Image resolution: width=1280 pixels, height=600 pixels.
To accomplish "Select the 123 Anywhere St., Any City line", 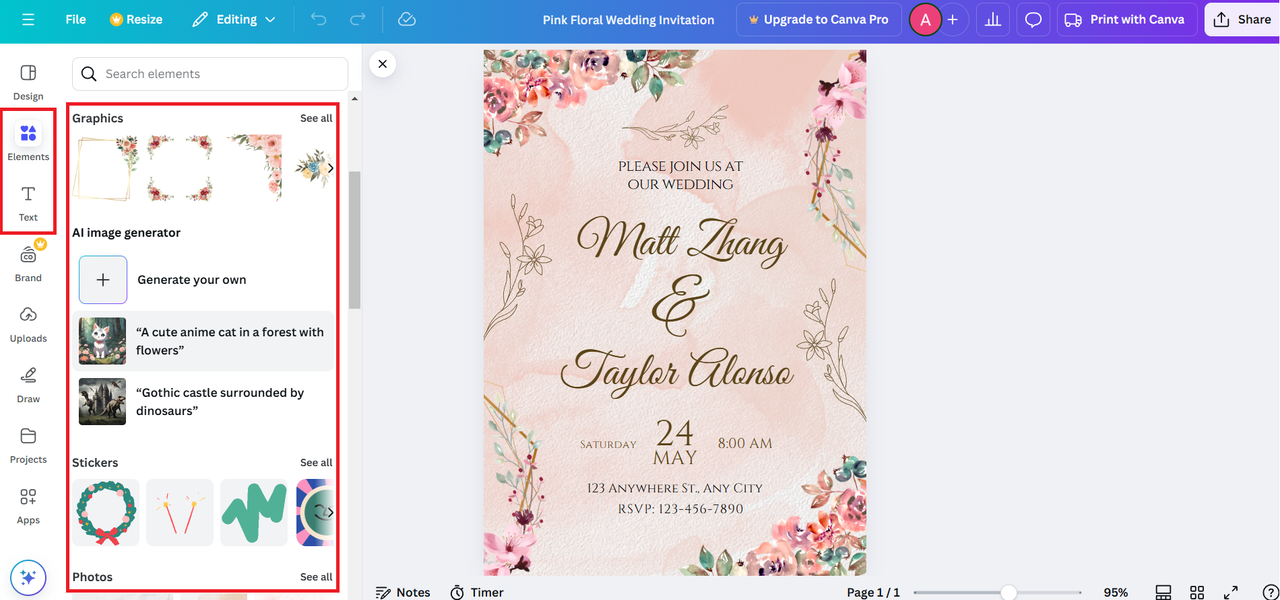I will [x=675, y=488].
